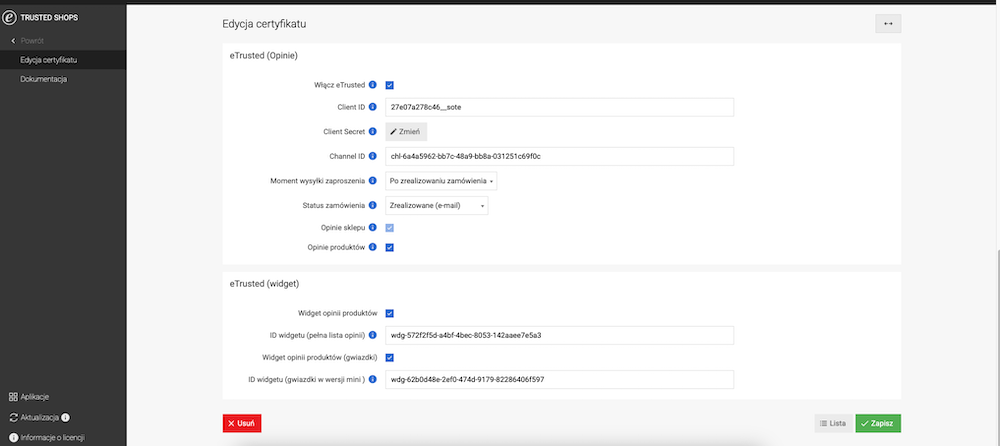Toggle the Włącz eTrusted checkbox
The image size is (1000, 446).
pos(390,85)
